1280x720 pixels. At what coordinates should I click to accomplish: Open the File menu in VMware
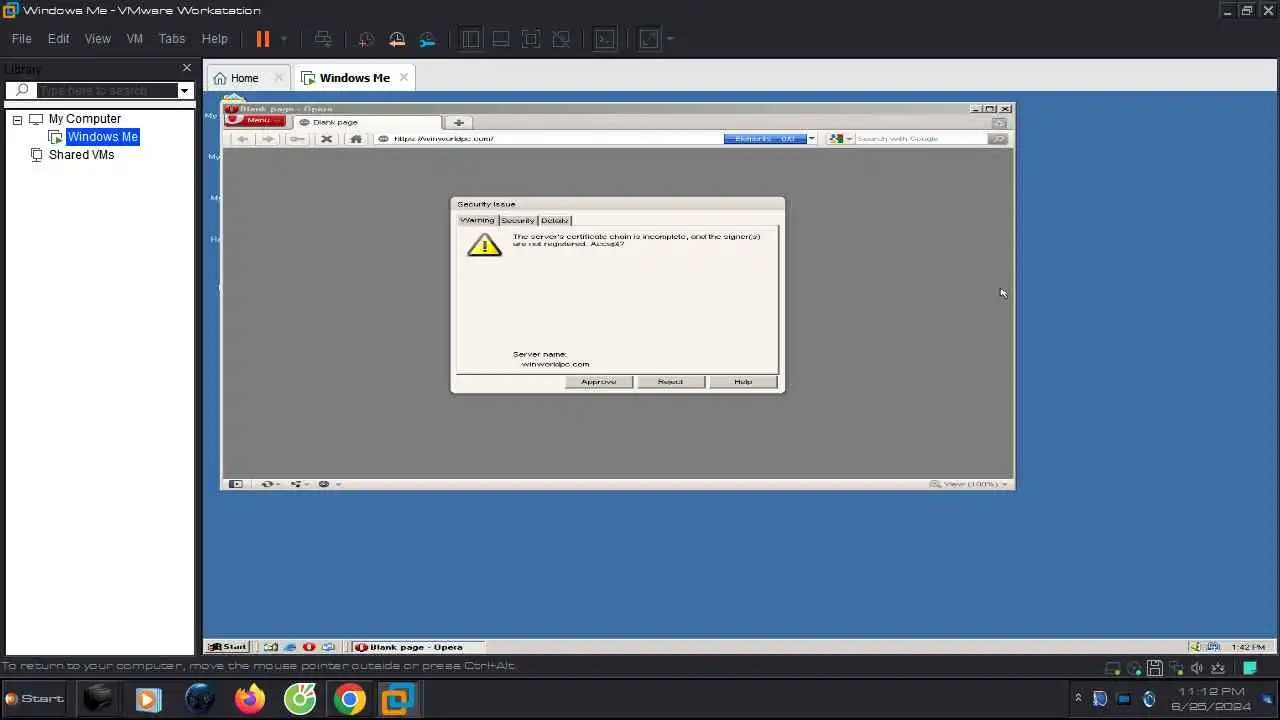[21, 39]
